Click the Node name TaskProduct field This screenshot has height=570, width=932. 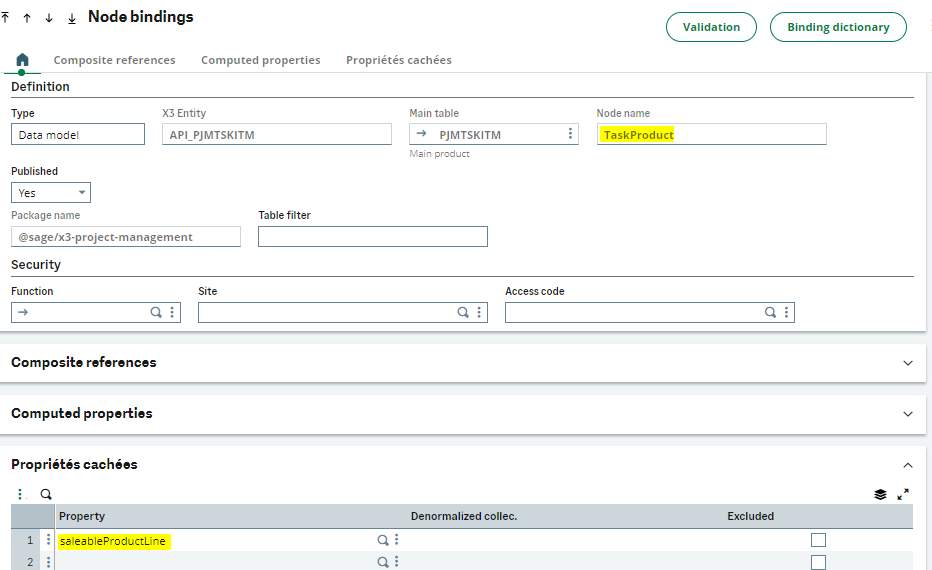[x=711, y=134]
